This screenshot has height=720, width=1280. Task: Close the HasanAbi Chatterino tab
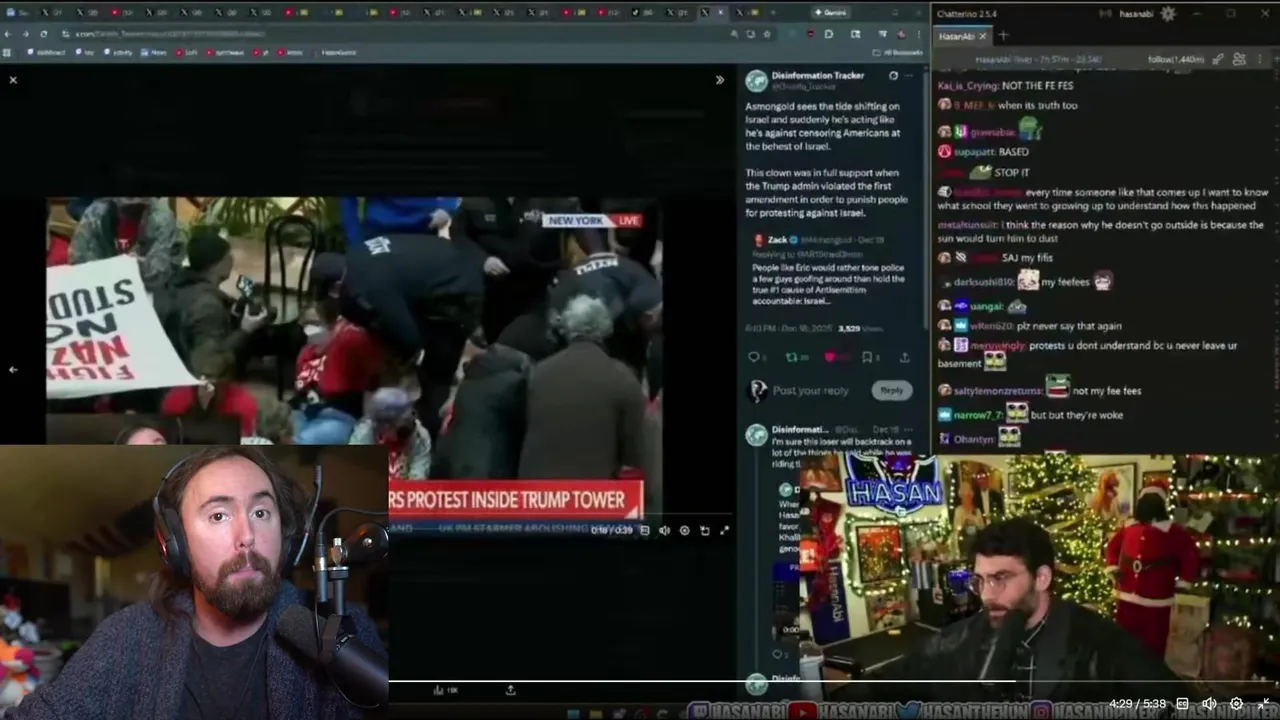tap(982, 36)
